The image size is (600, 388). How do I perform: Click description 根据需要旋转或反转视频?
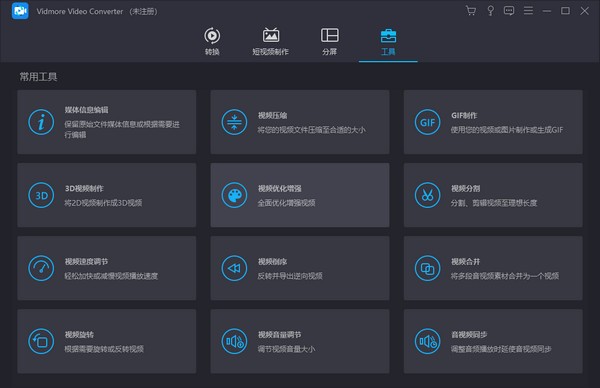pyautogui.click(x=104, y=349)
